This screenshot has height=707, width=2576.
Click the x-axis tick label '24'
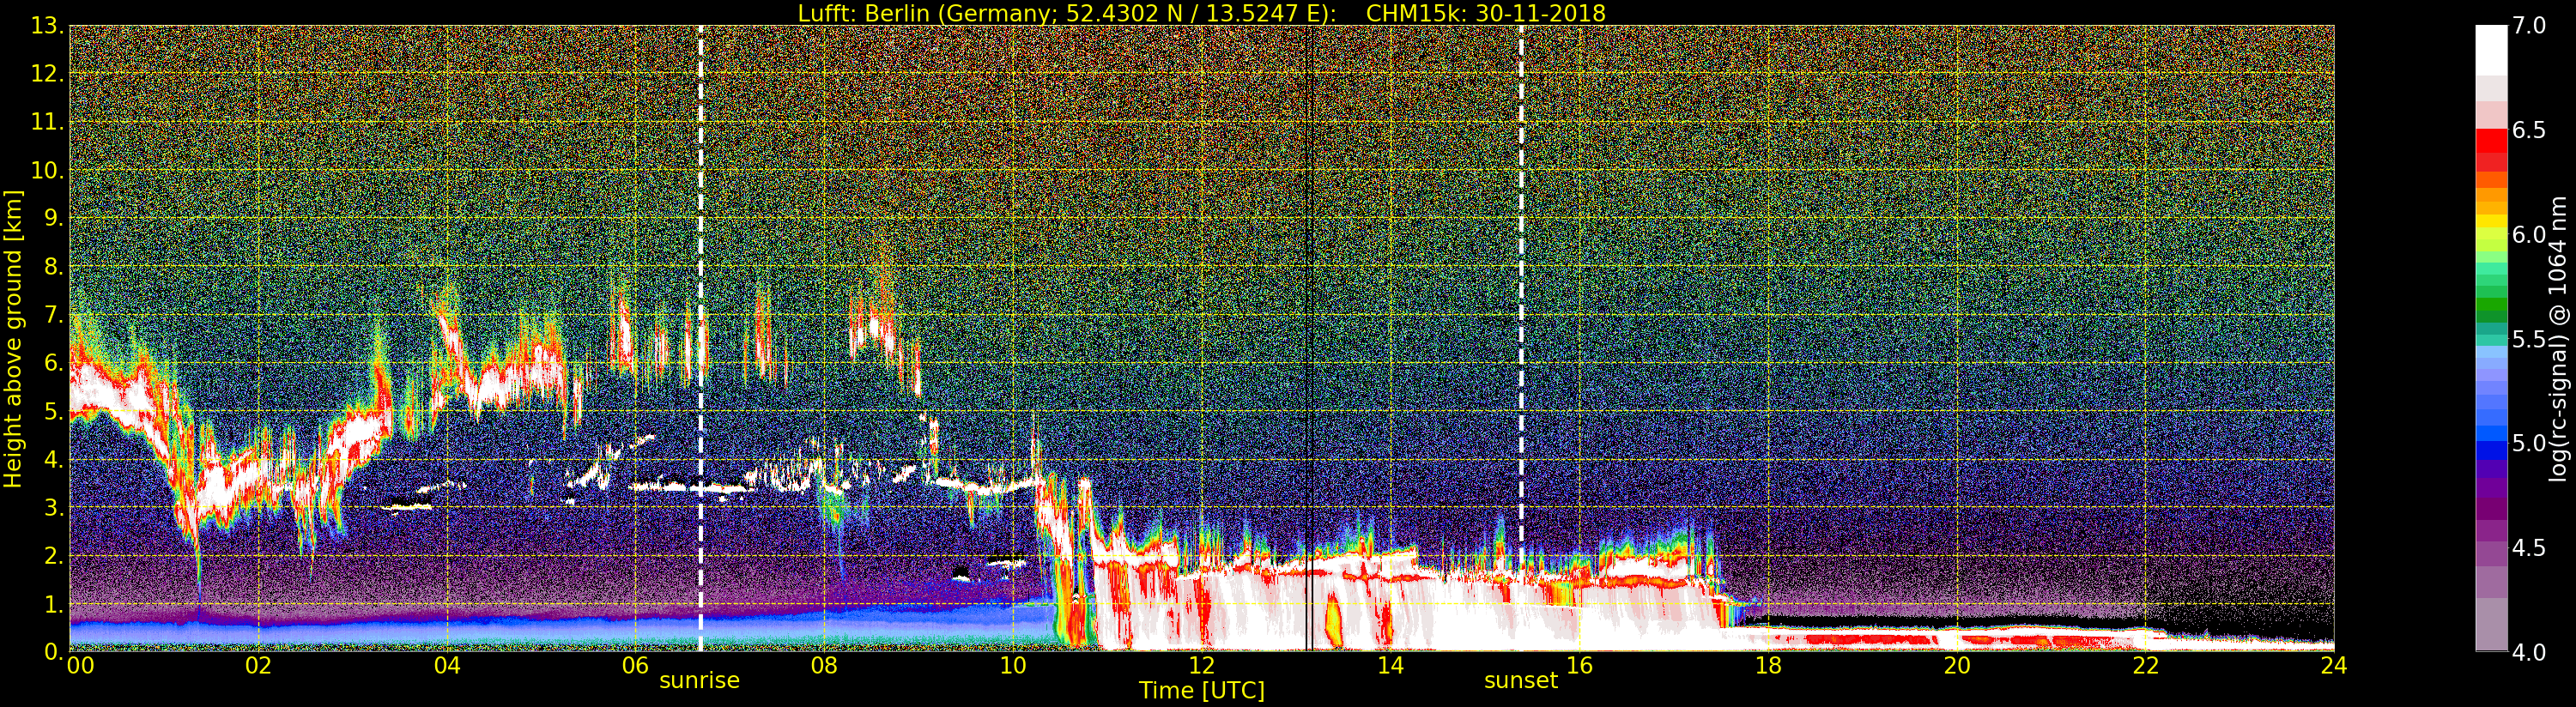2333,666
